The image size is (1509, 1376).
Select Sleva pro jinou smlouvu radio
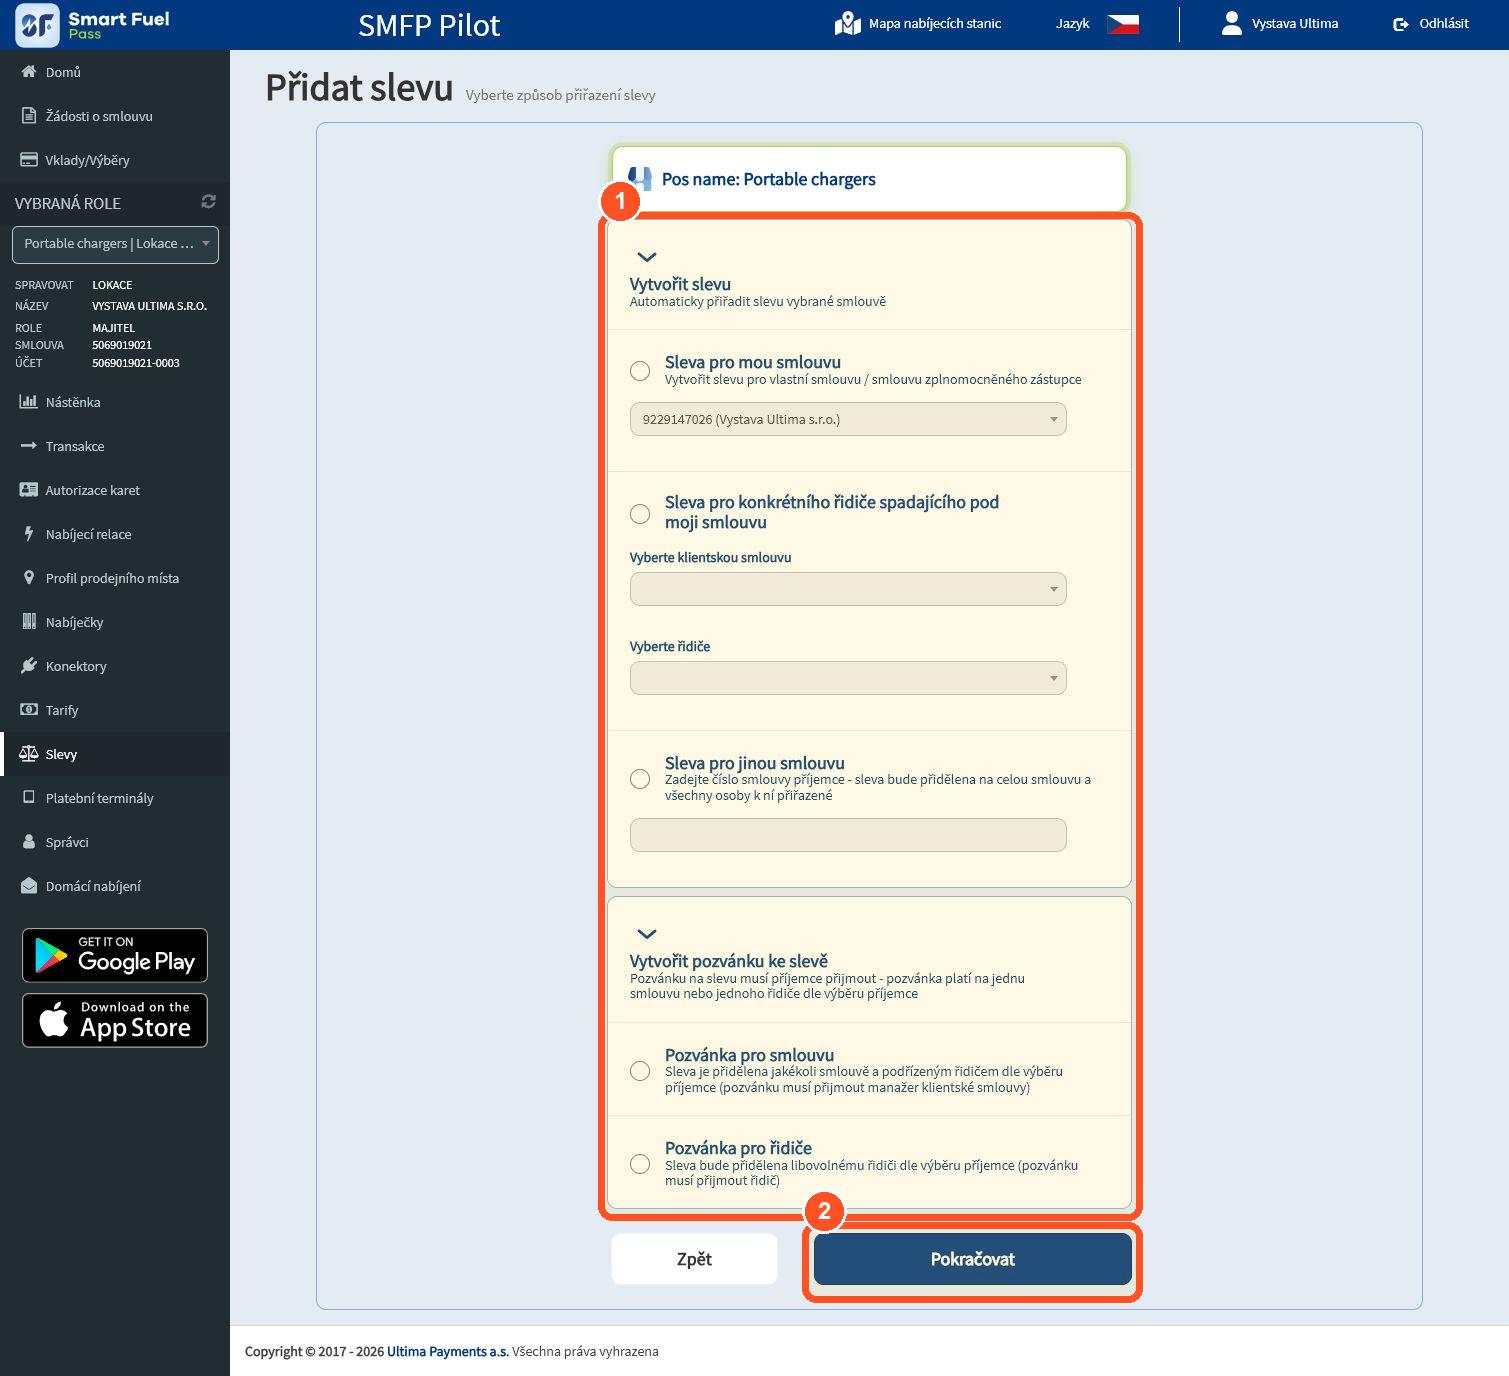click(x=640, y=779)
